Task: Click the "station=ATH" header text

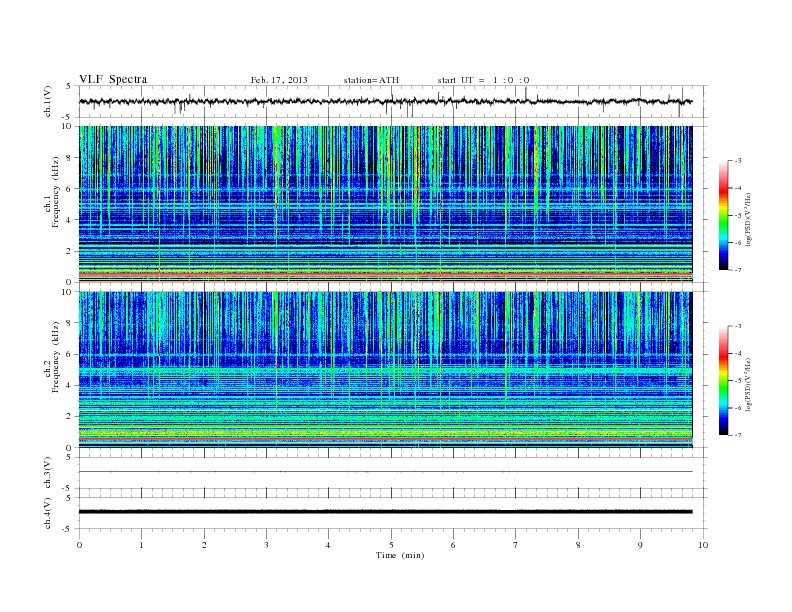Action: [371, 80]
